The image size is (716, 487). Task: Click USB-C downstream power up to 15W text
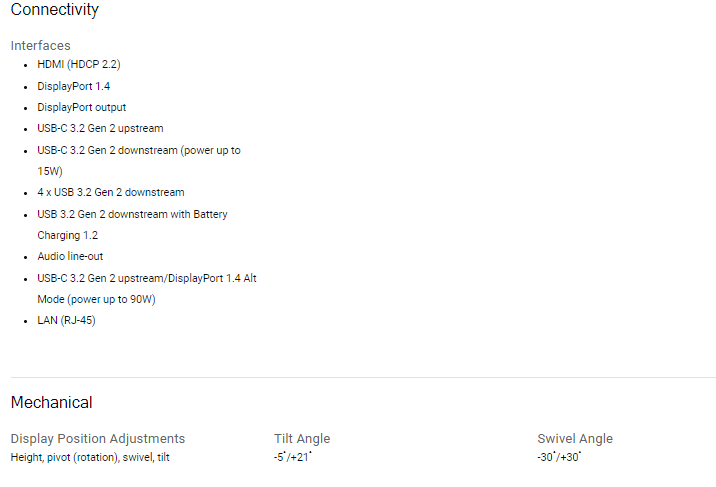139,161
